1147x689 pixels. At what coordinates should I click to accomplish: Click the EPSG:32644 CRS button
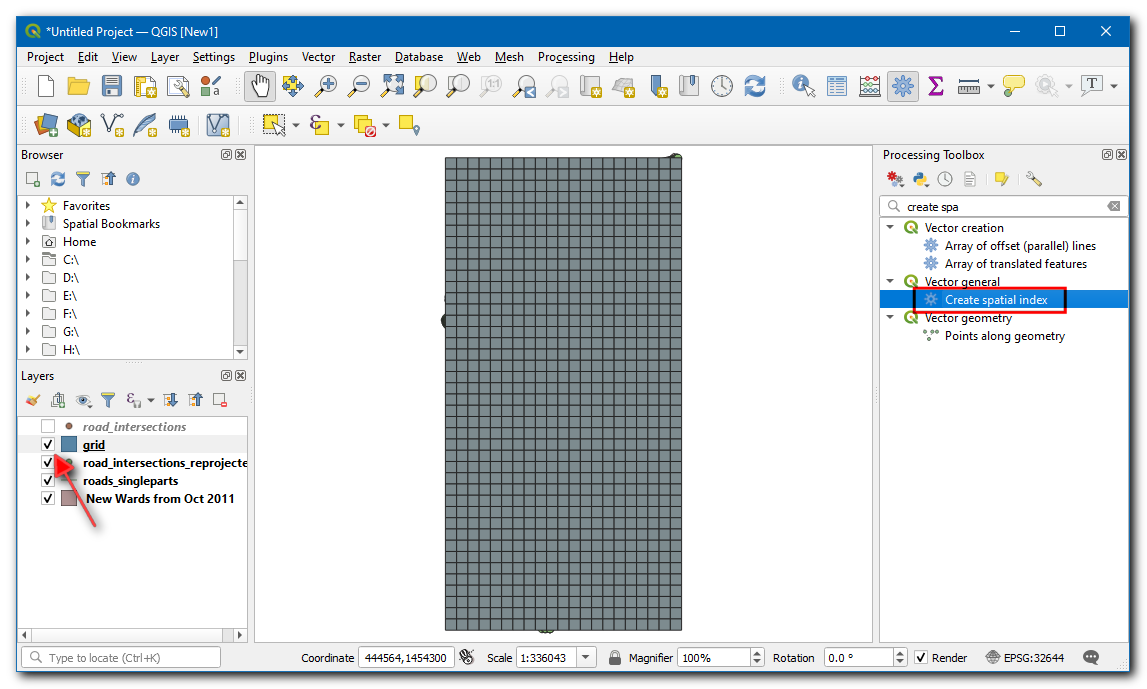(x=1028, y=658)
